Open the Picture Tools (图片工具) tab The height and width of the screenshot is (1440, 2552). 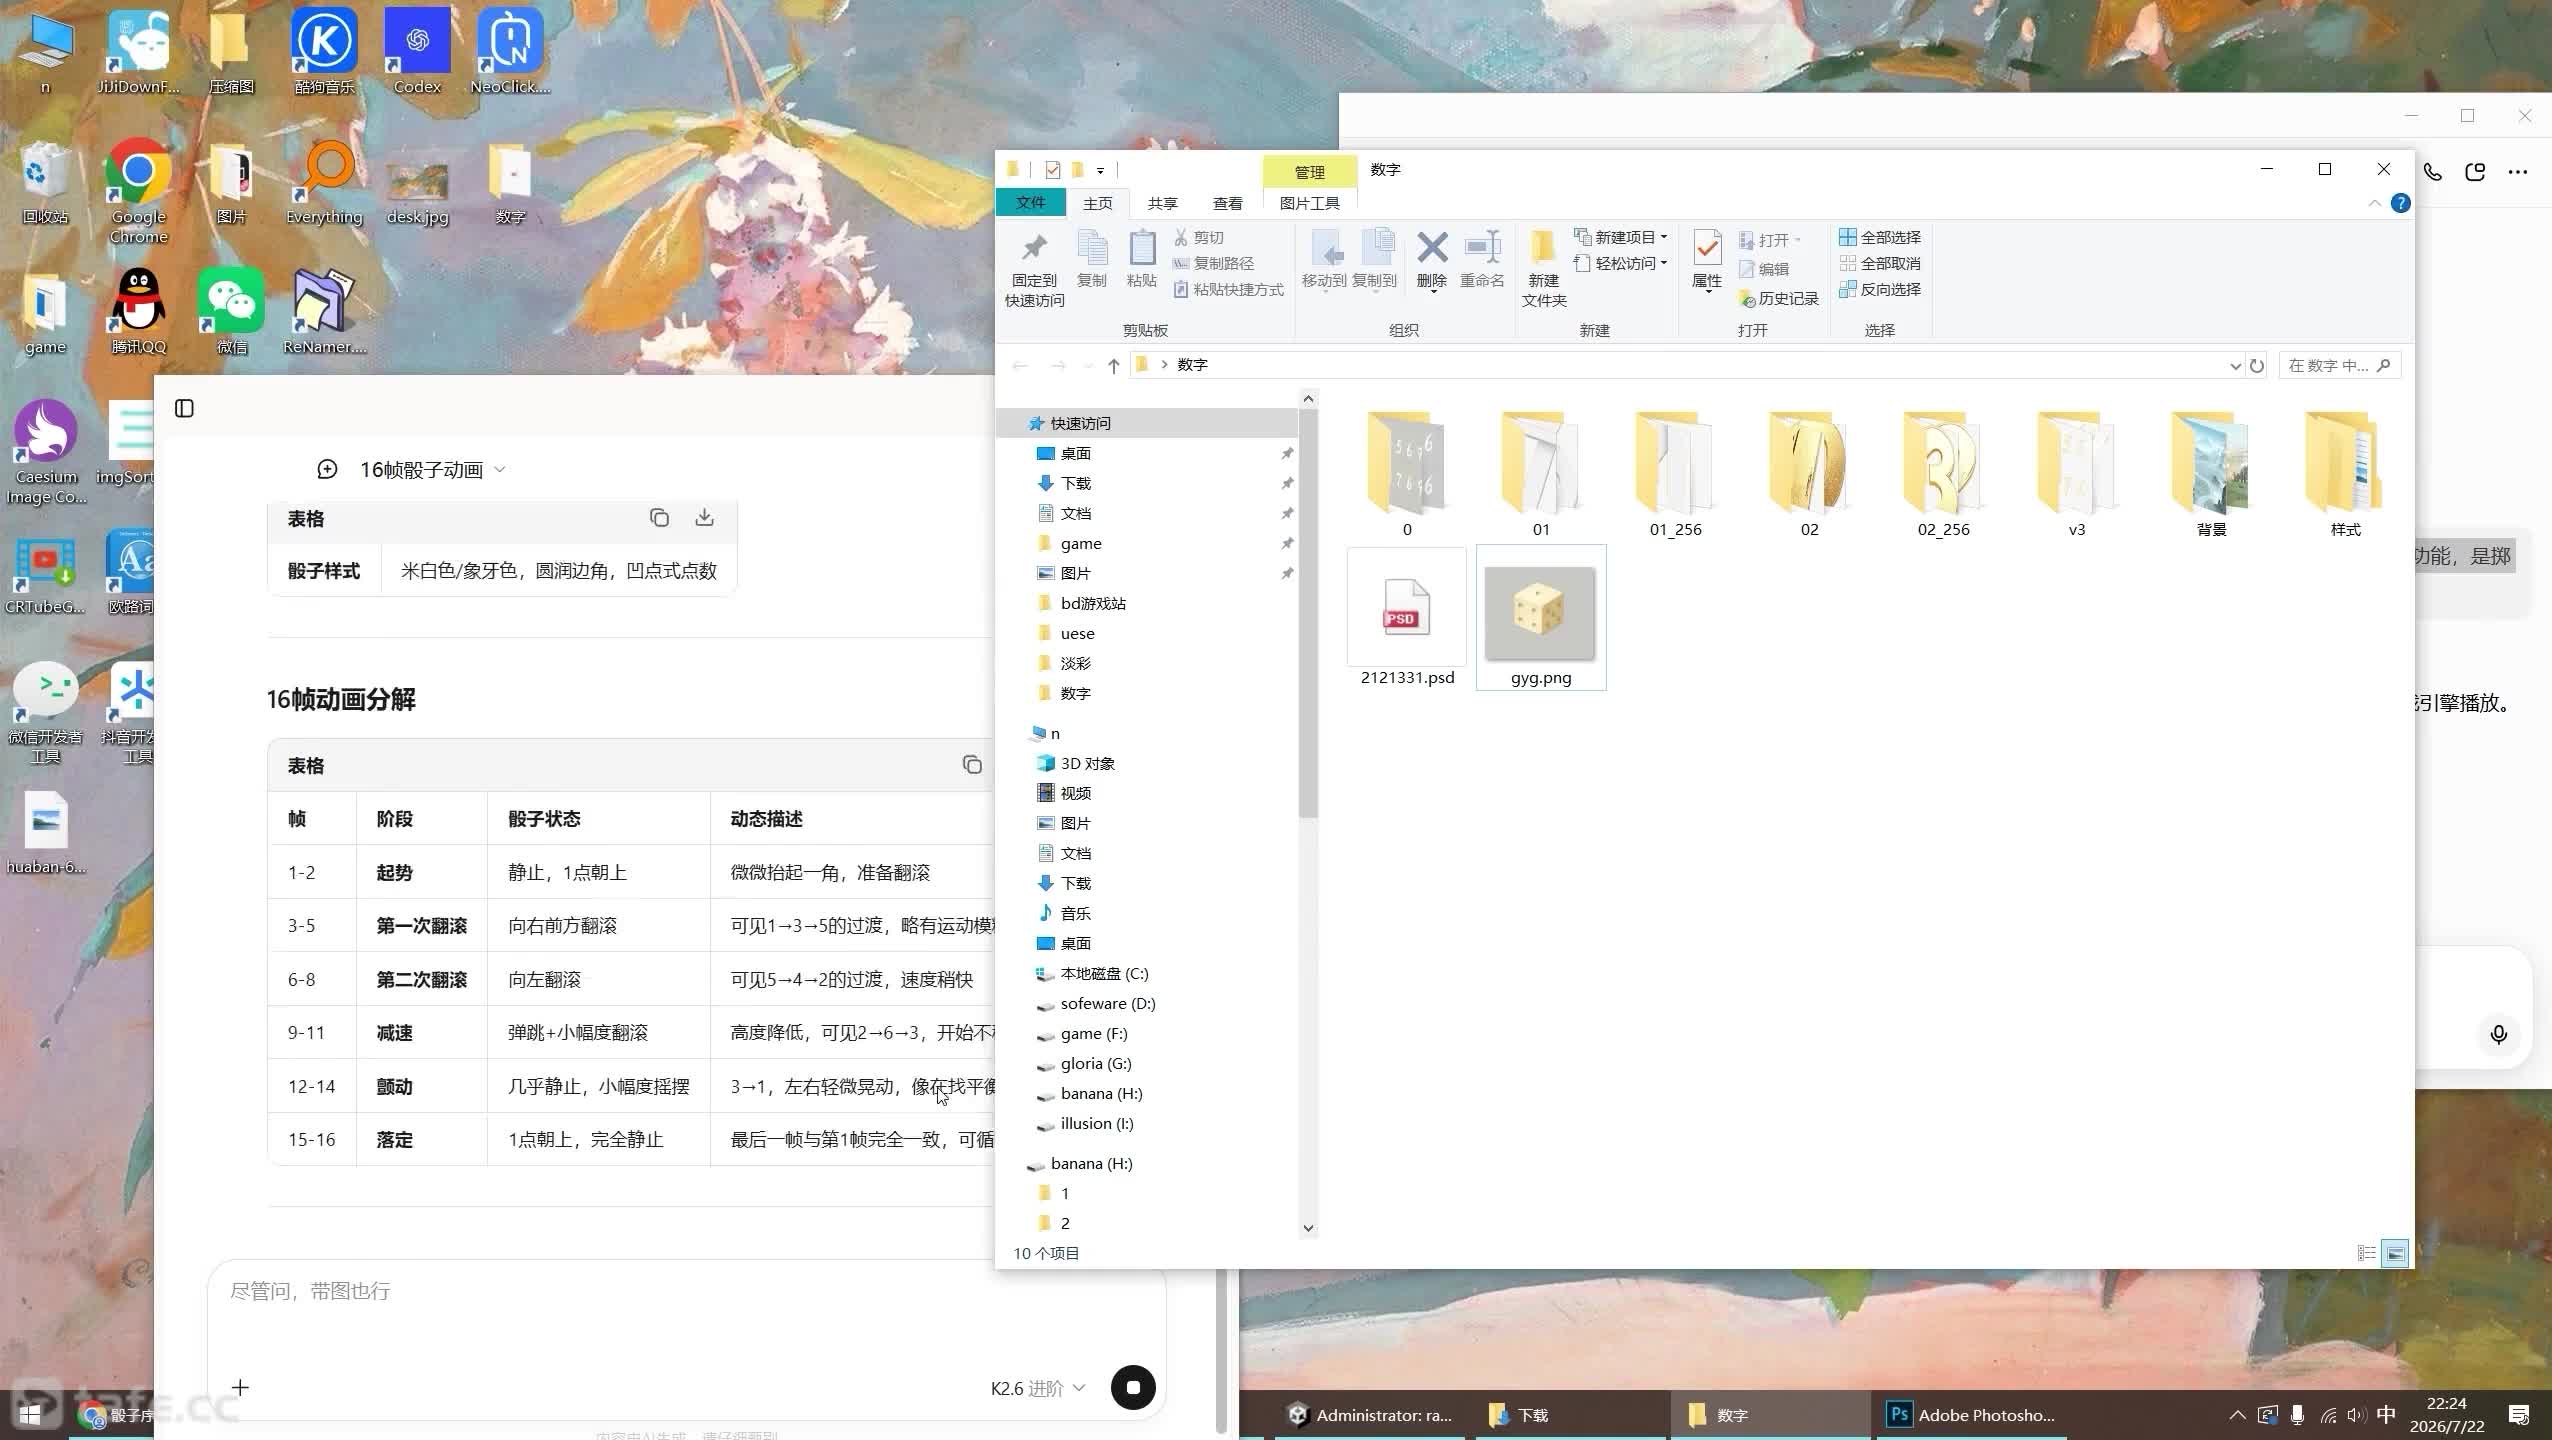[1309, 203]
